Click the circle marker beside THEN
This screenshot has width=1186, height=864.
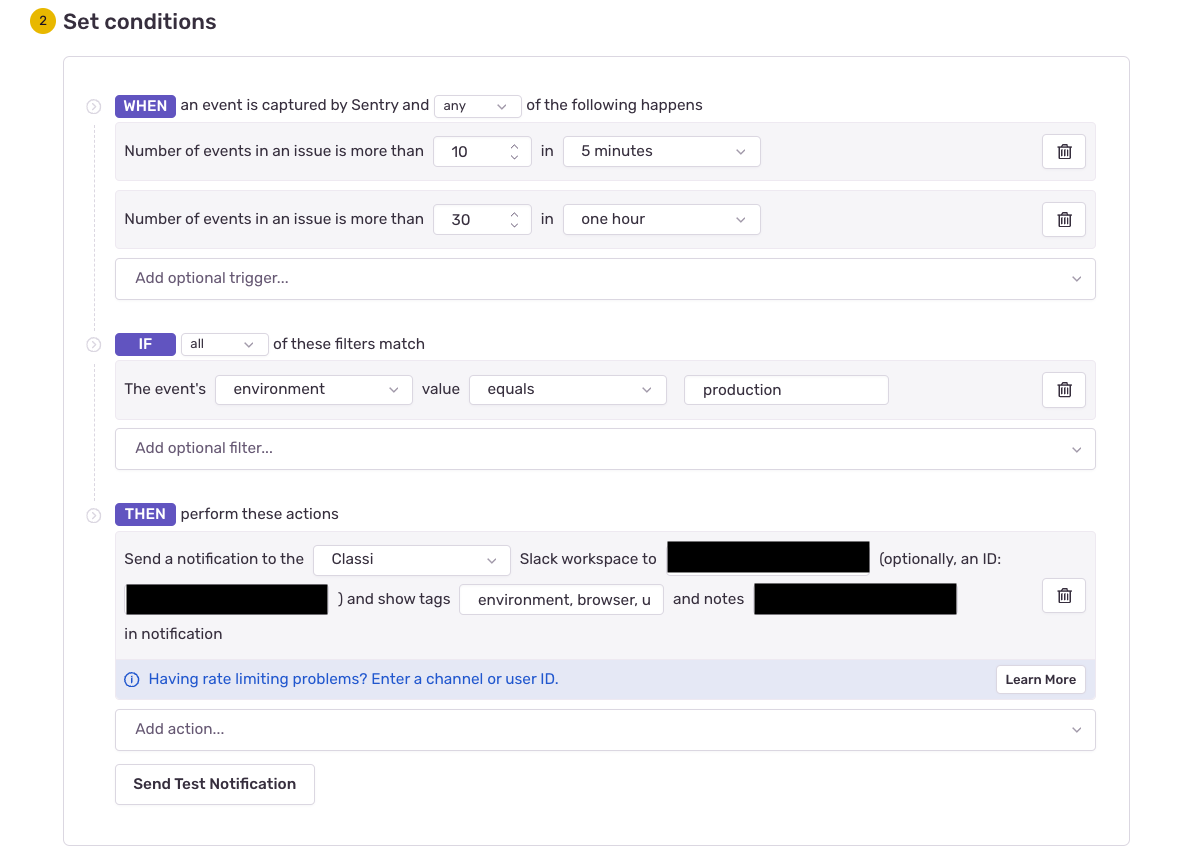[x=94, y=515]
